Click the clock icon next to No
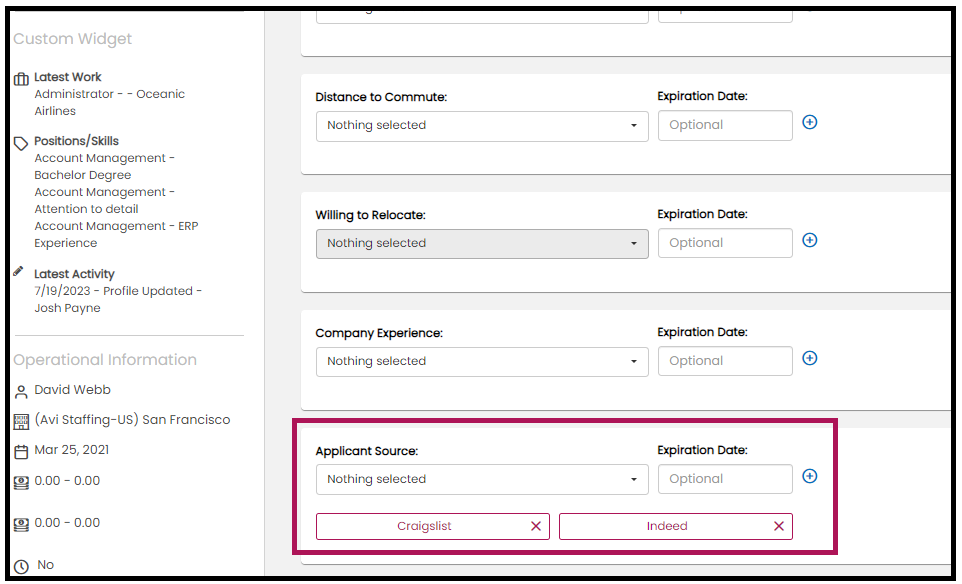Screen dimensions: 962x584 [21, 566]
